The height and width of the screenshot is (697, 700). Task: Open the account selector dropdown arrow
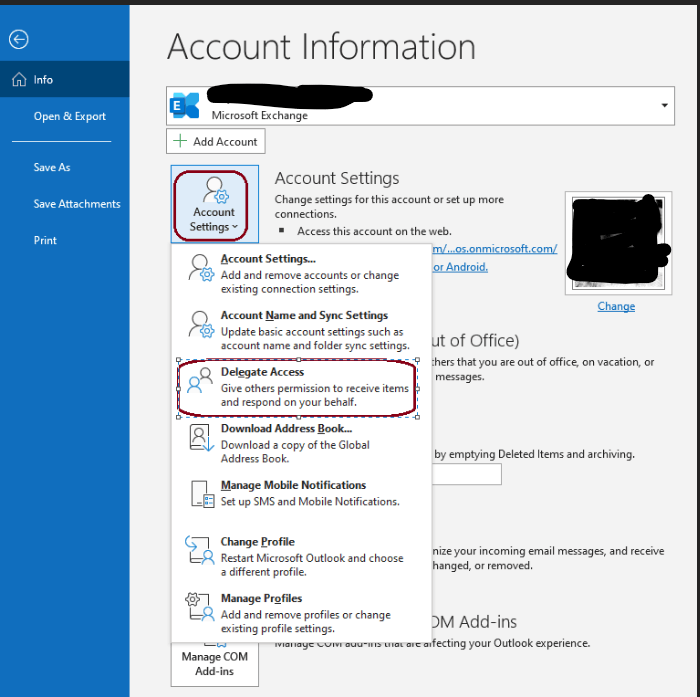tap(664, 105)
